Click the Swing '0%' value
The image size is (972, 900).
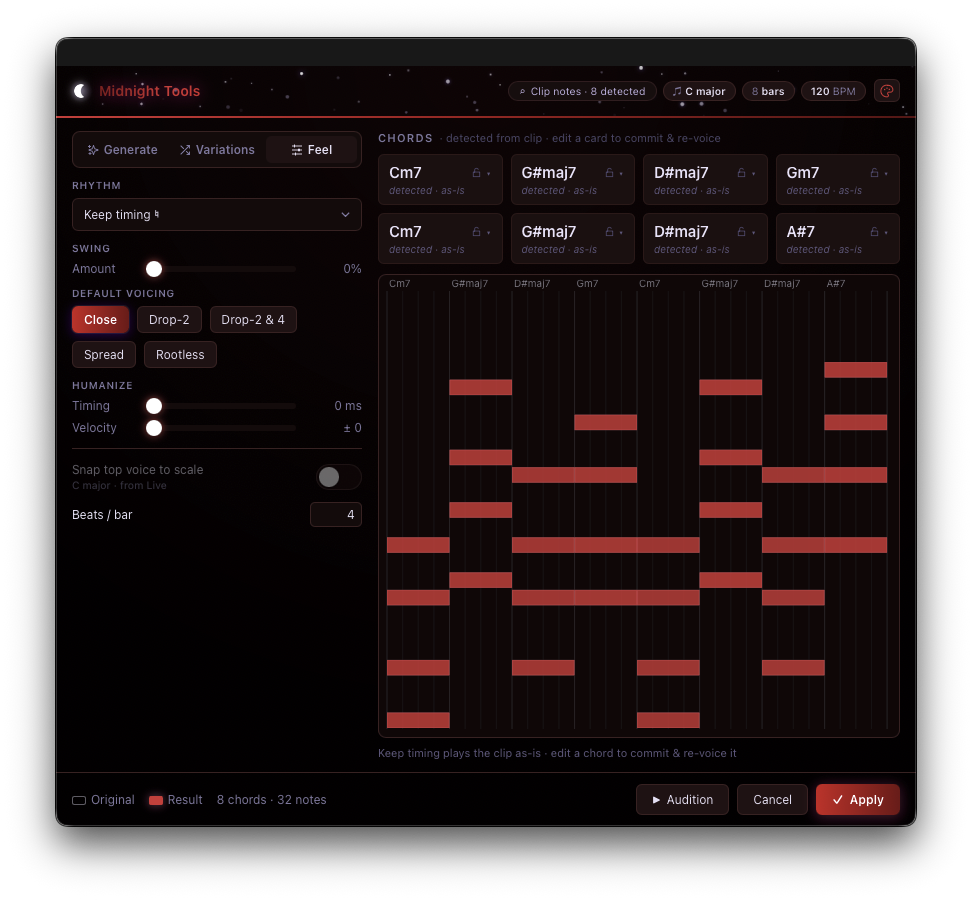352,268
